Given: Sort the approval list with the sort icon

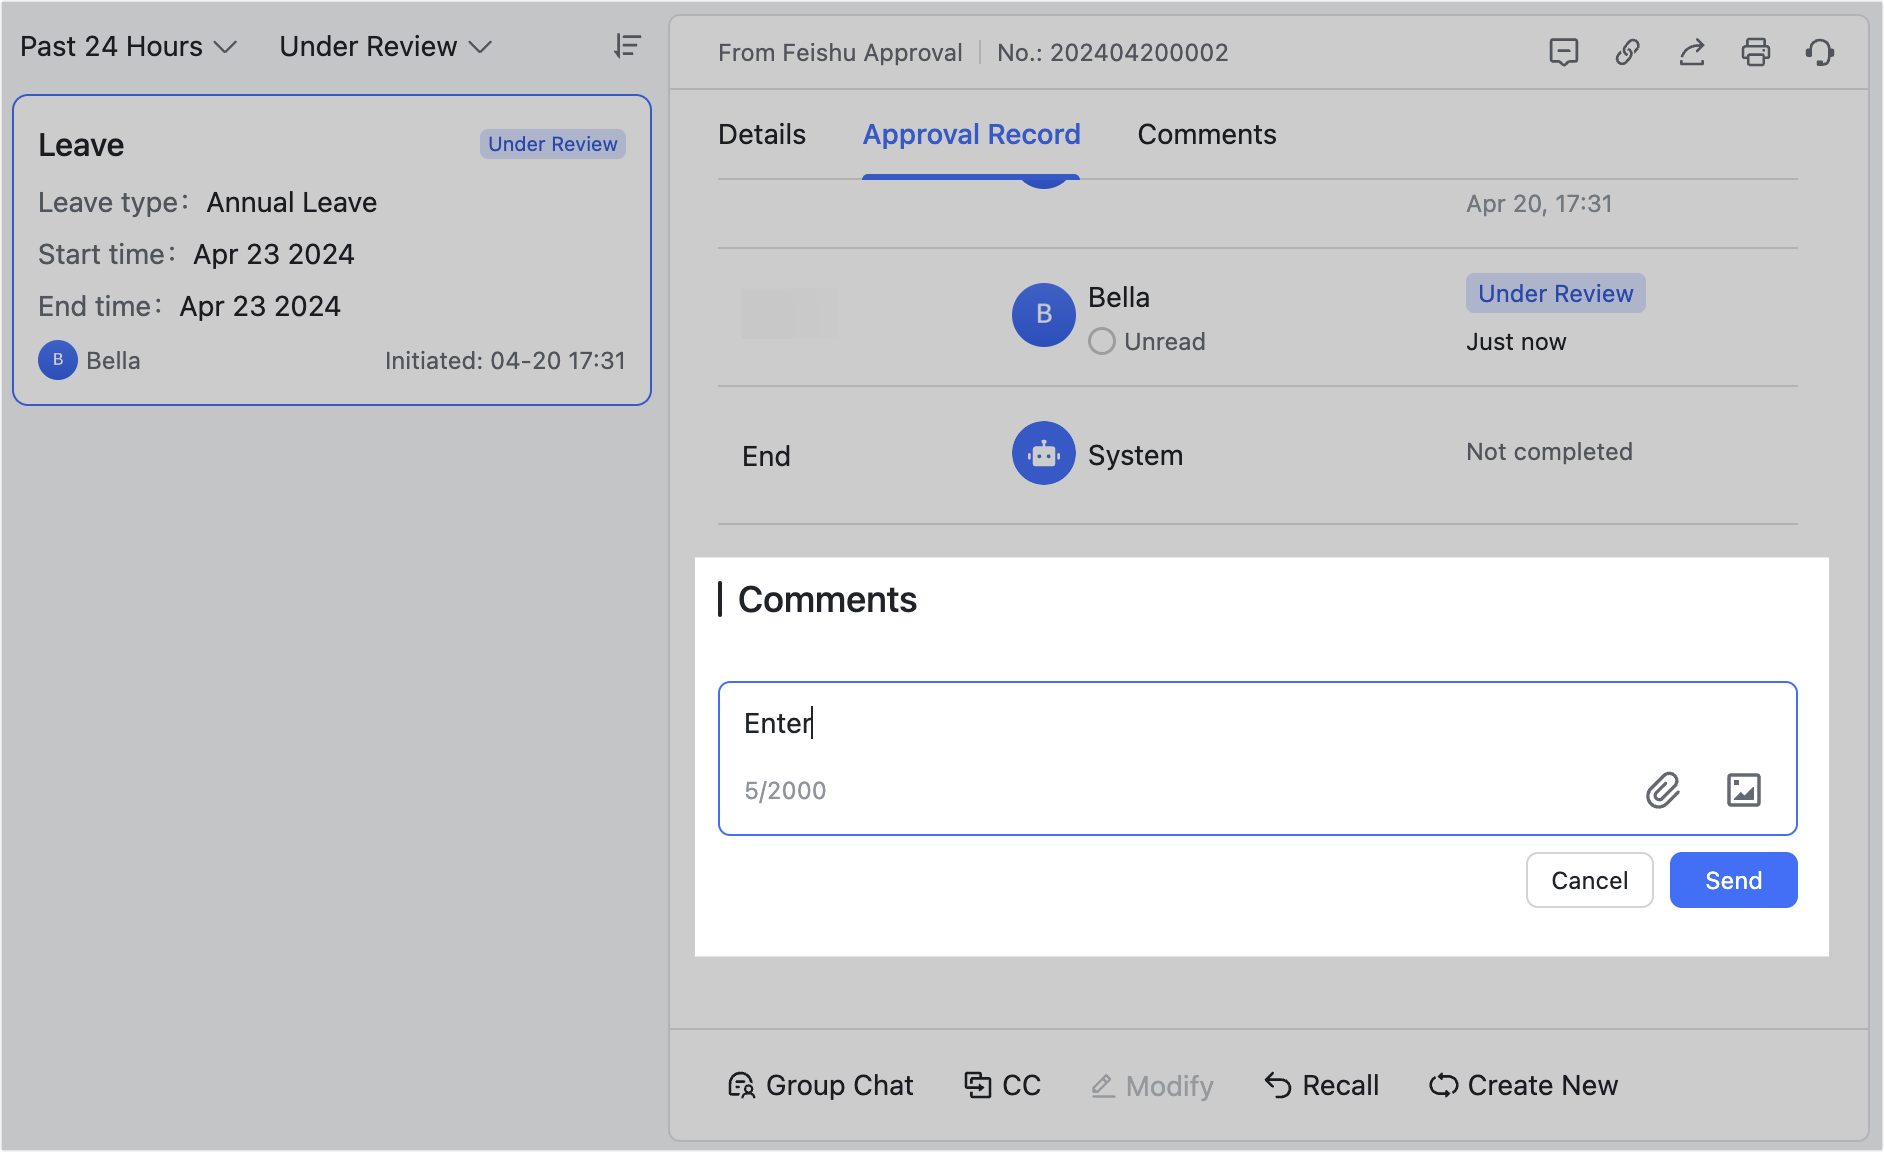Looking at the screenshot, I should point(627,46).
